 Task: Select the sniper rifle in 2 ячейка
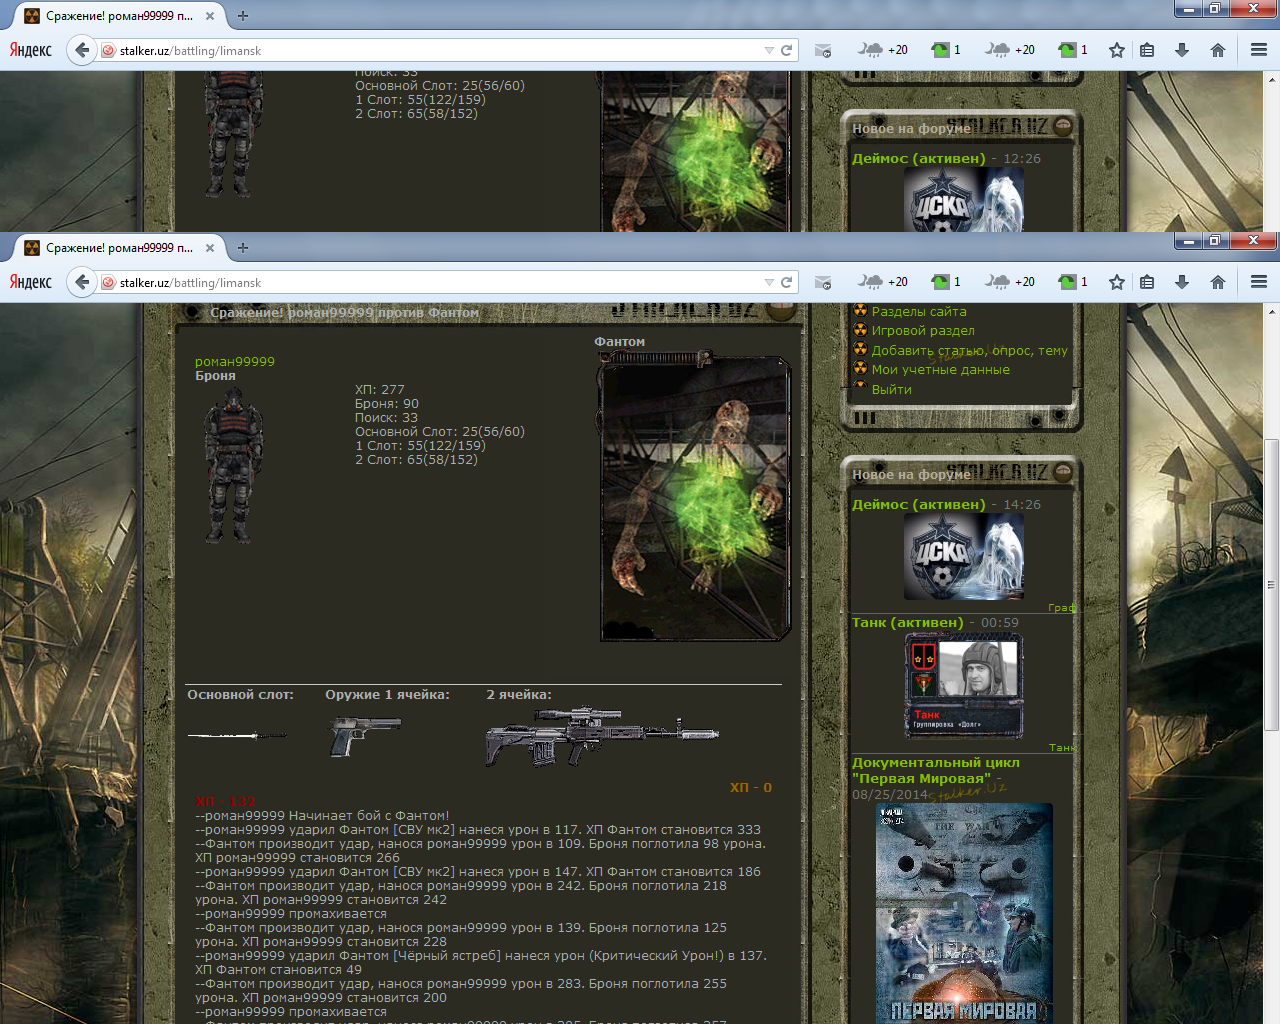[x=602, y=737]
